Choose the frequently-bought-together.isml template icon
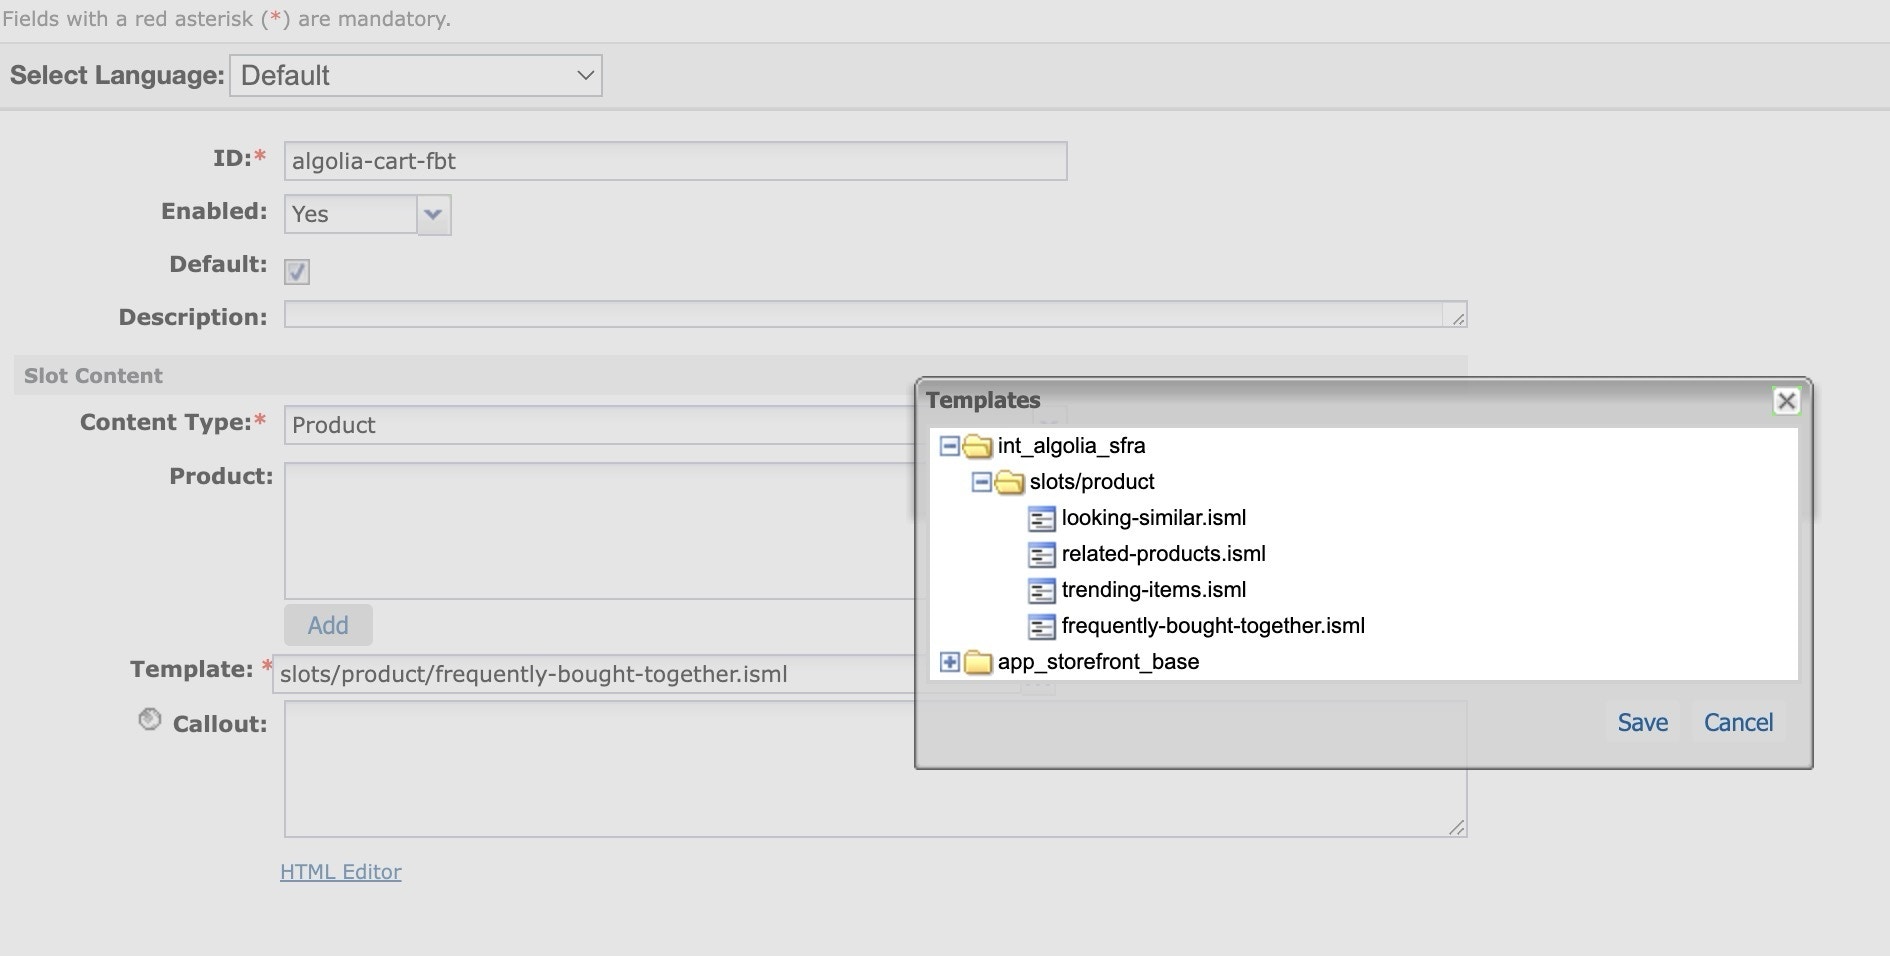 coord(1043,627)
